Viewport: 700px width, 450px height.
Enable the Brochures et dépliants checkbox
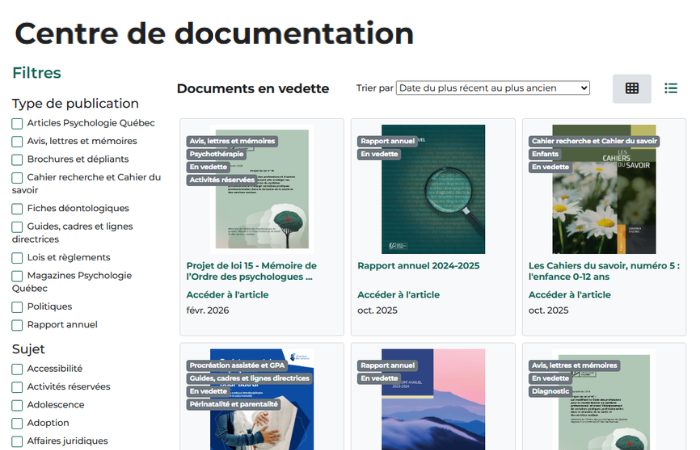pyautogui.click(x=17, y=159)
